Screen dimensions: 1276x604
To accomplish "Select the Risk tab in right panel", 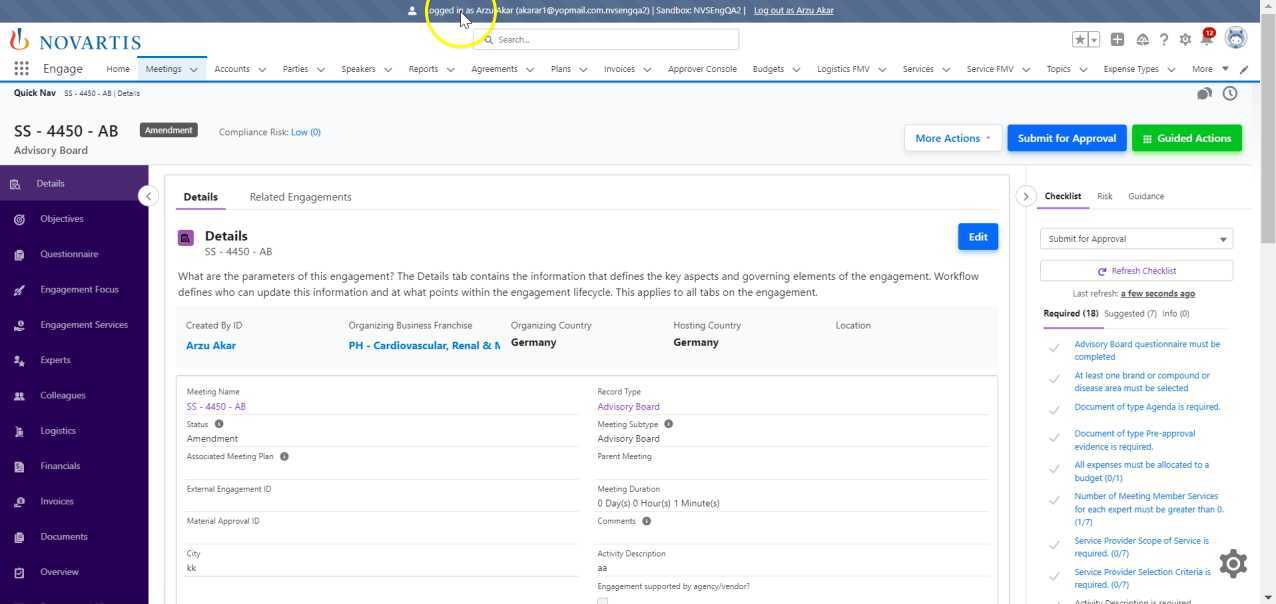I will tap(1104, 196).
